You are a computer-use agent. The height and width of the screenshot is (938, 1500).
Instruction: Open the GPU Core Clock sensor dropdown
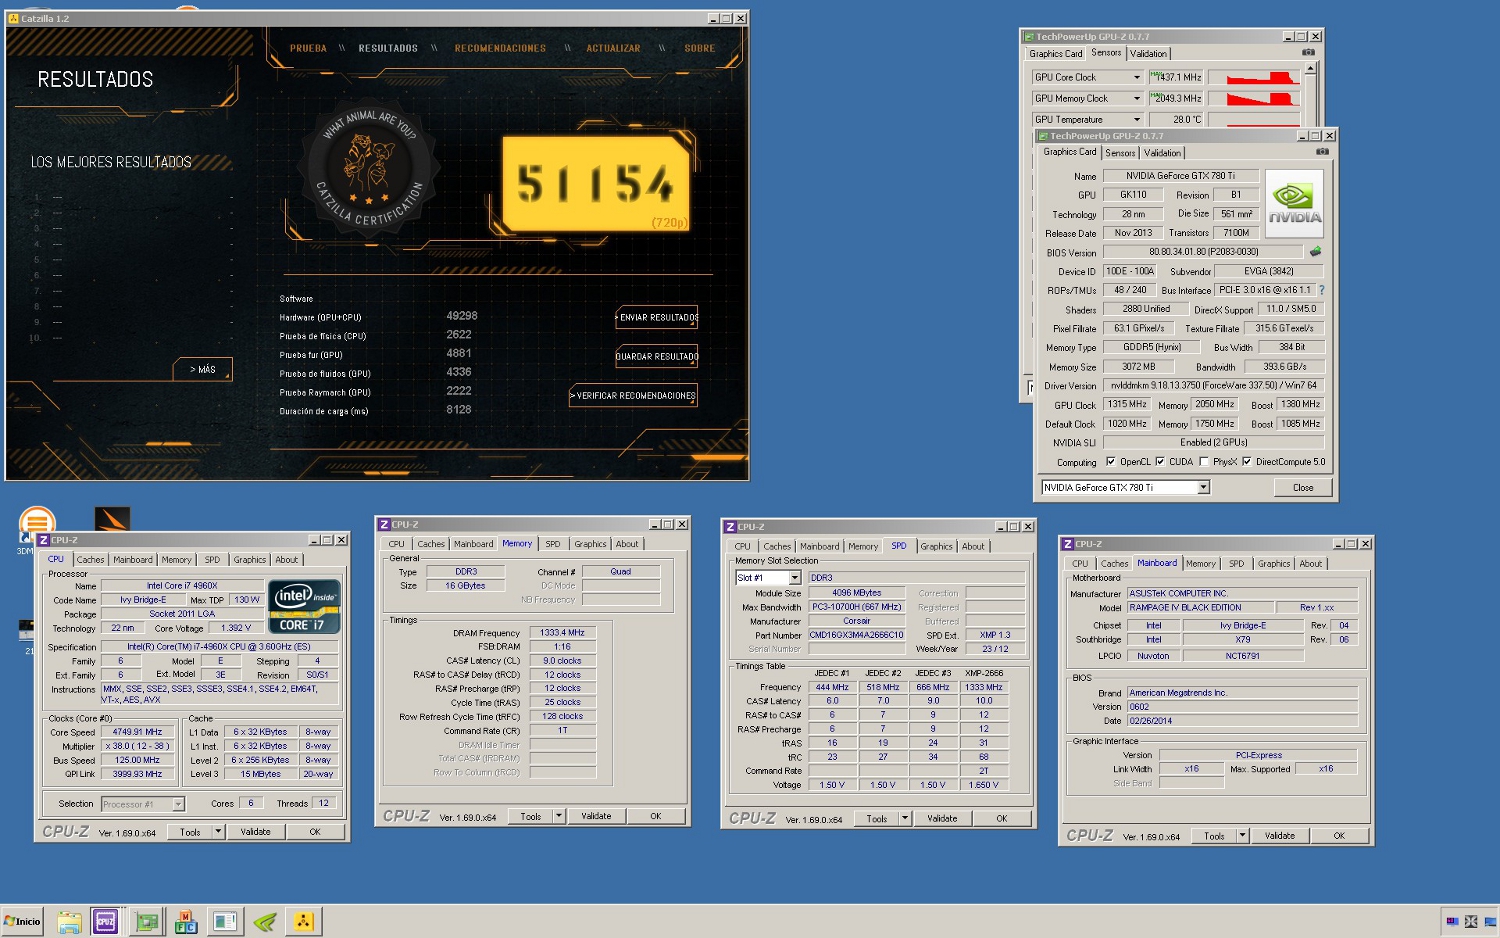pos(1136,77)
